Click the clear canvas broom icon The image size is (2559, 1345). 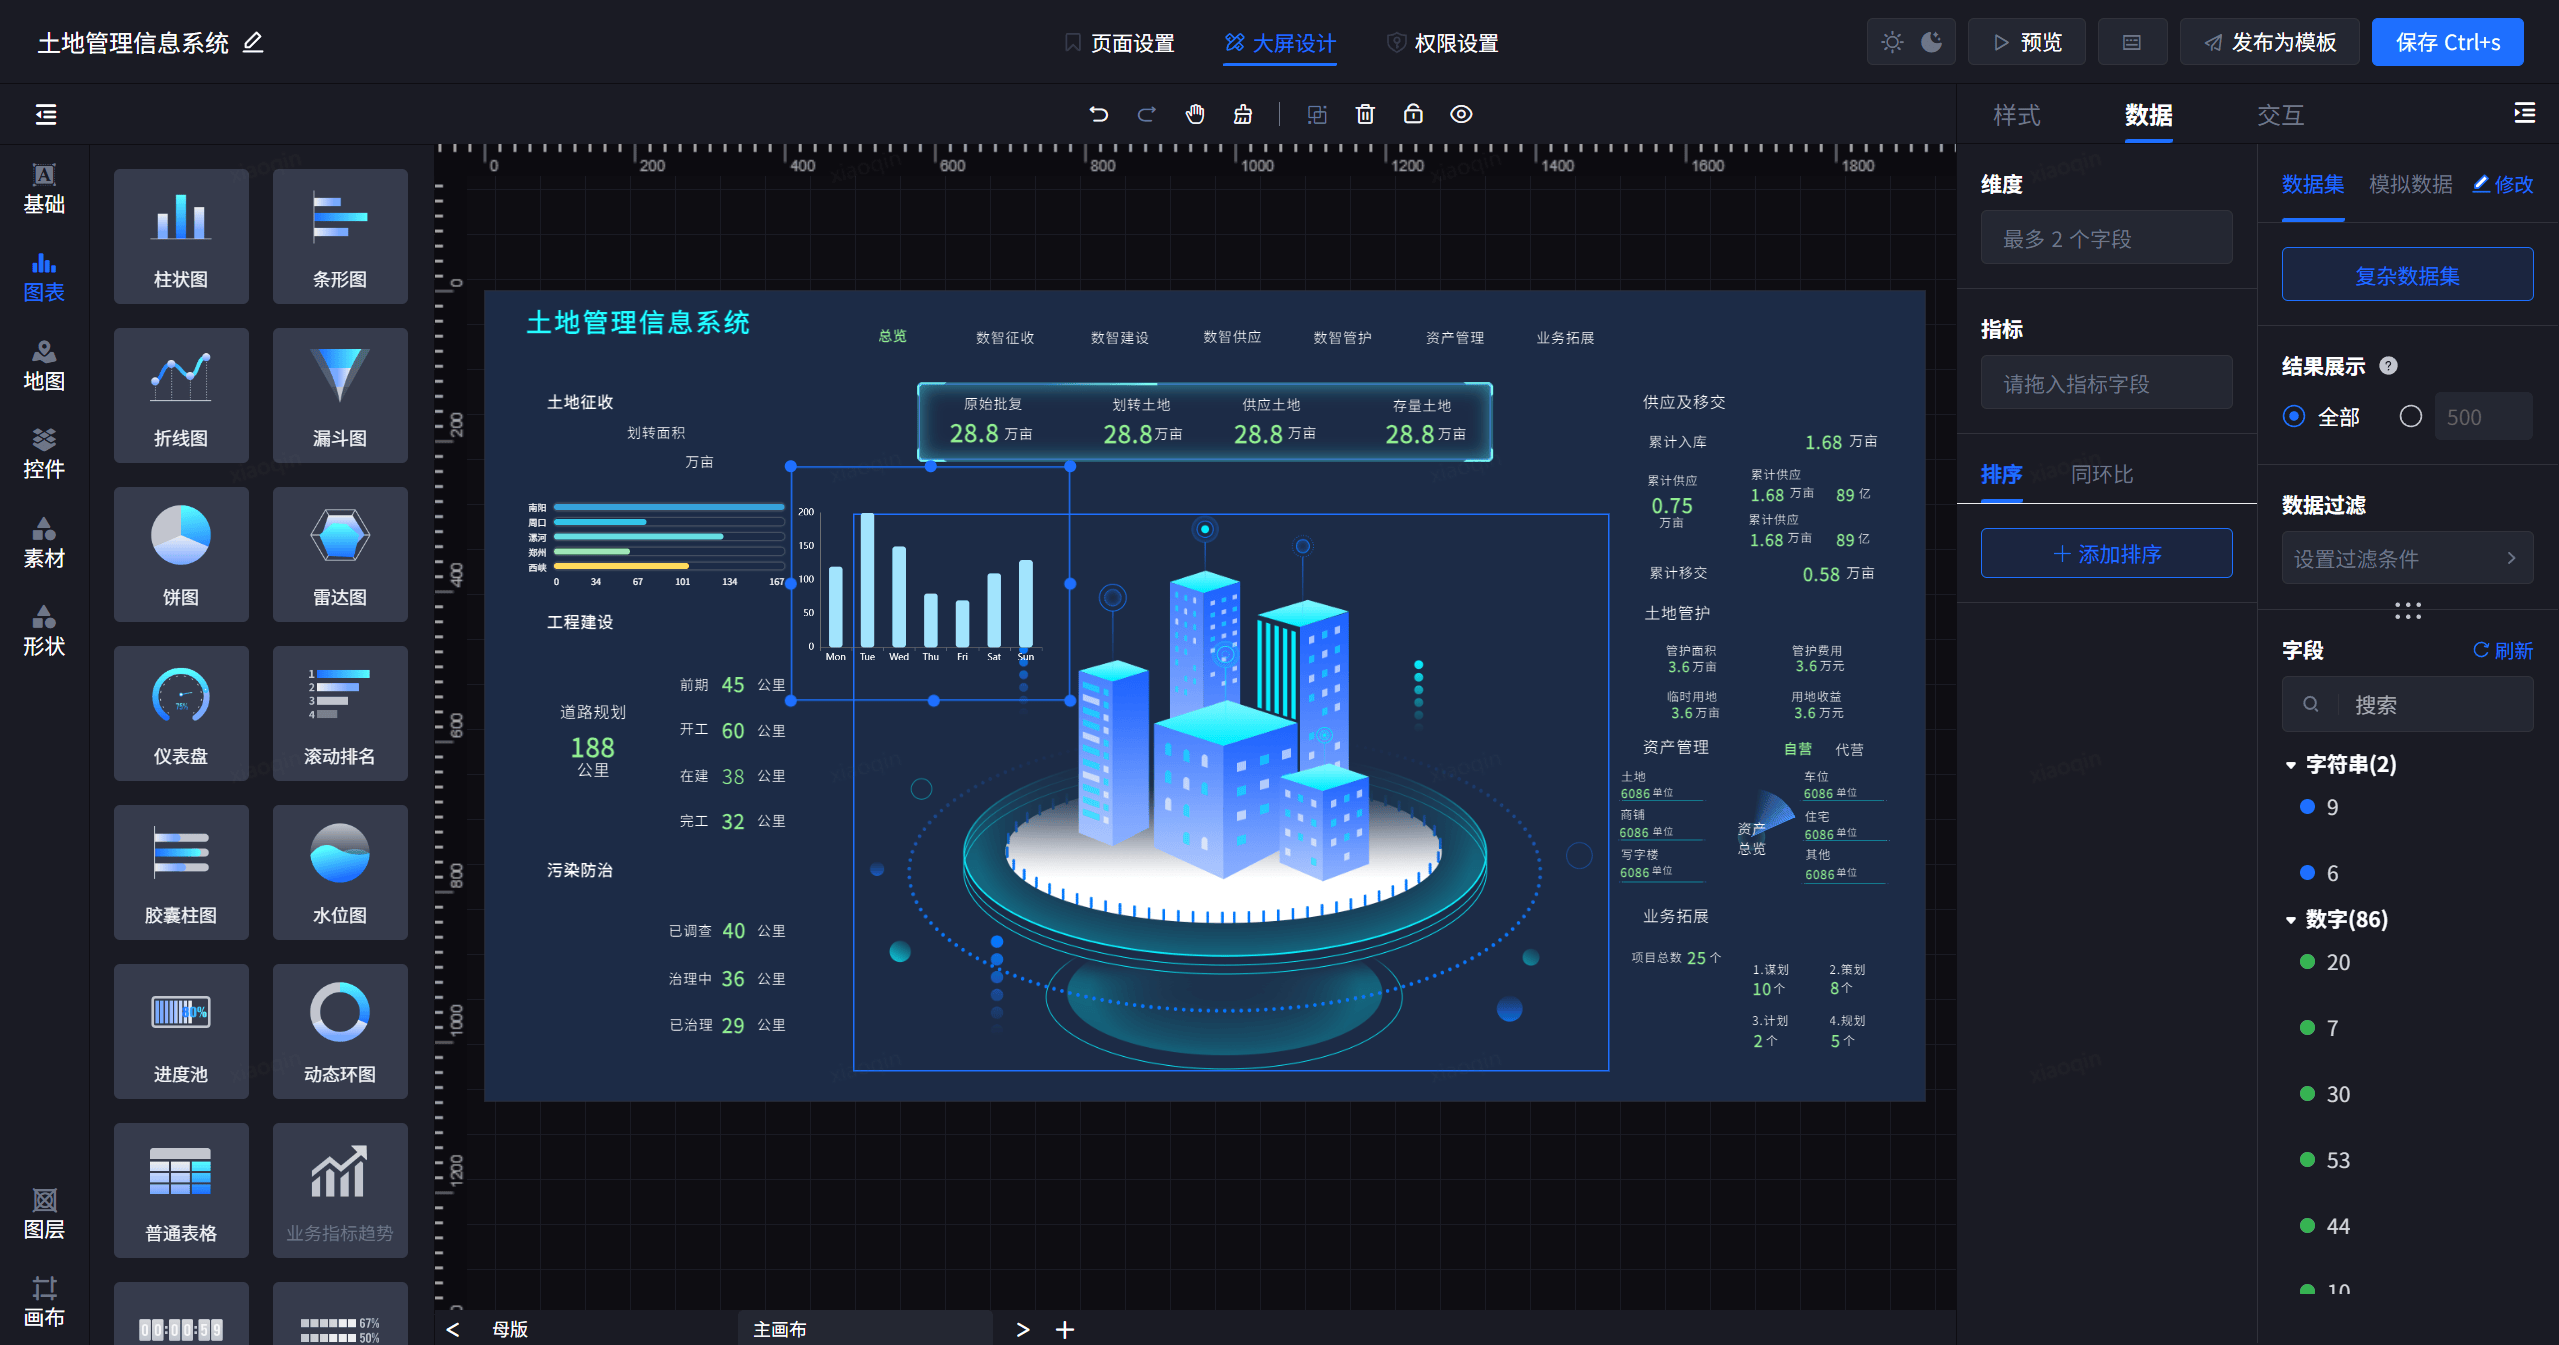point(1243,114)
